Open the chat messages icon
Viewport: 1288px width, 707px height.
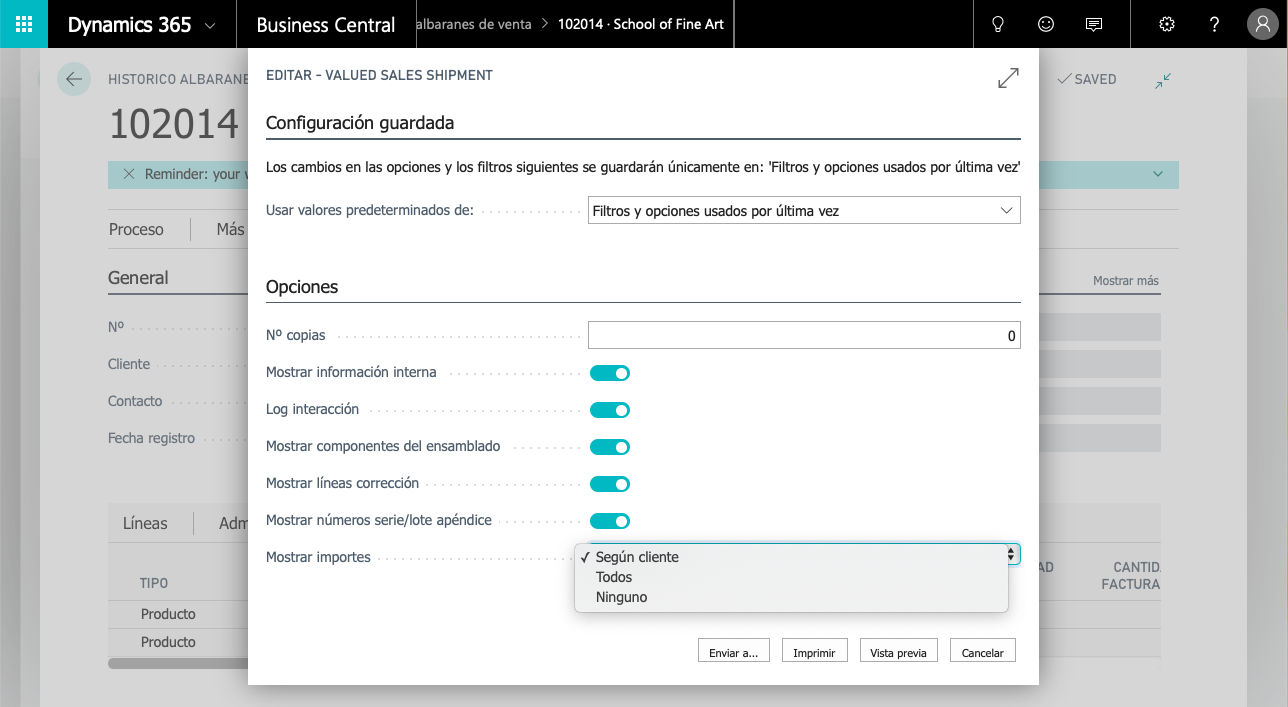(x=1094, y=24)
